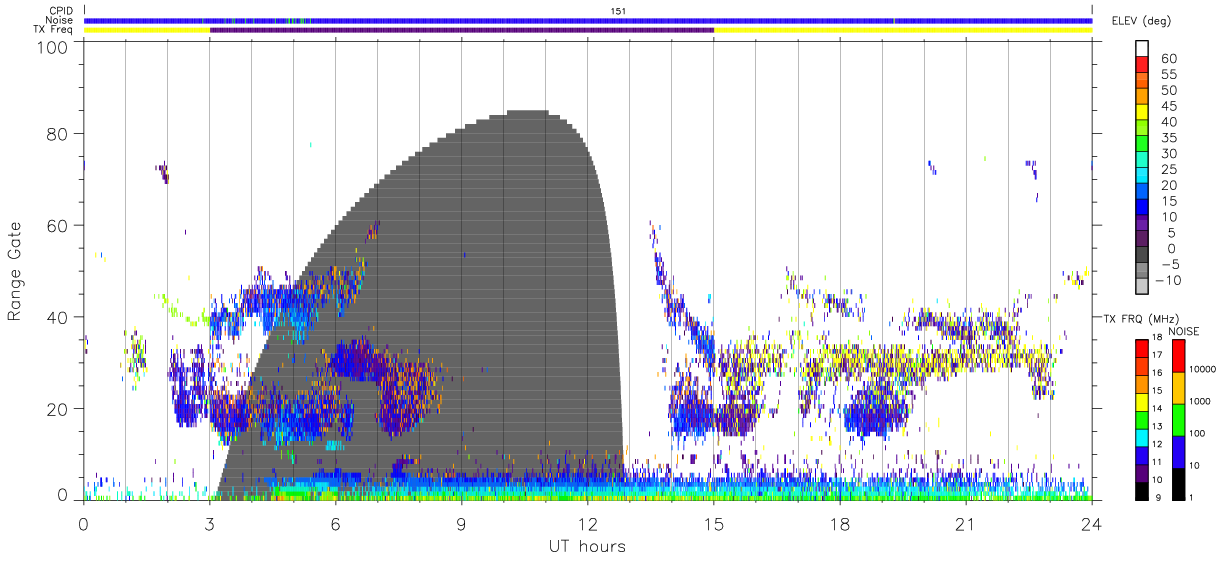Click the CPID value 151
Image resolution: width=1228 pixels, height=567 pixels.
click(618, 11)
